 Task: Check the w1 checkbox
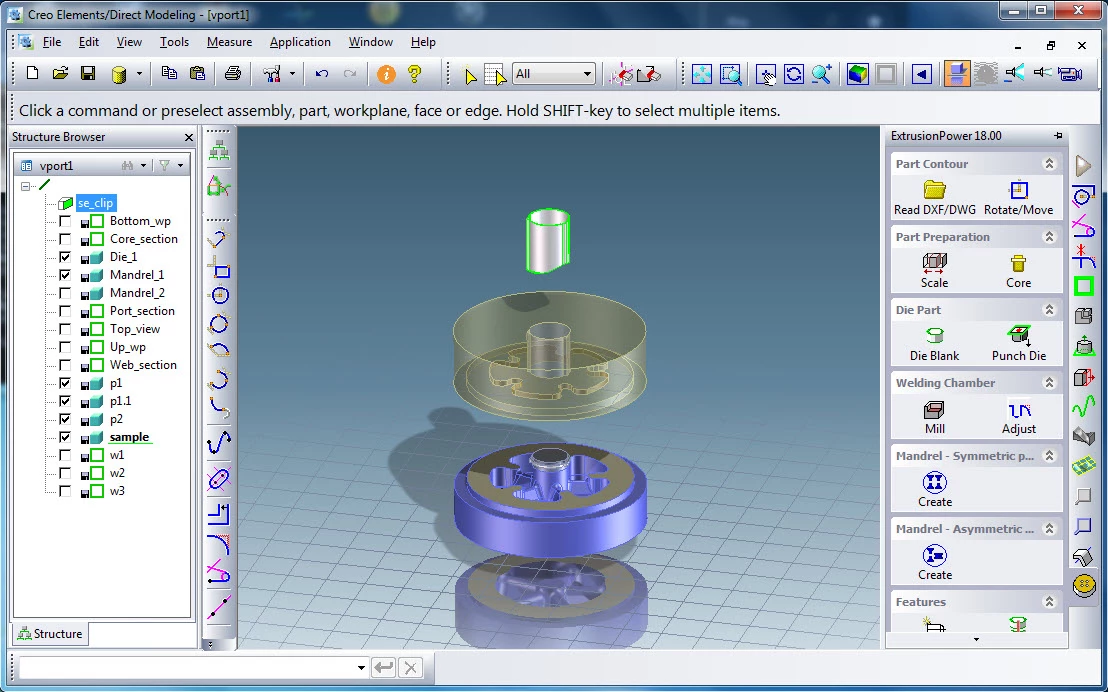click(65, 455)
